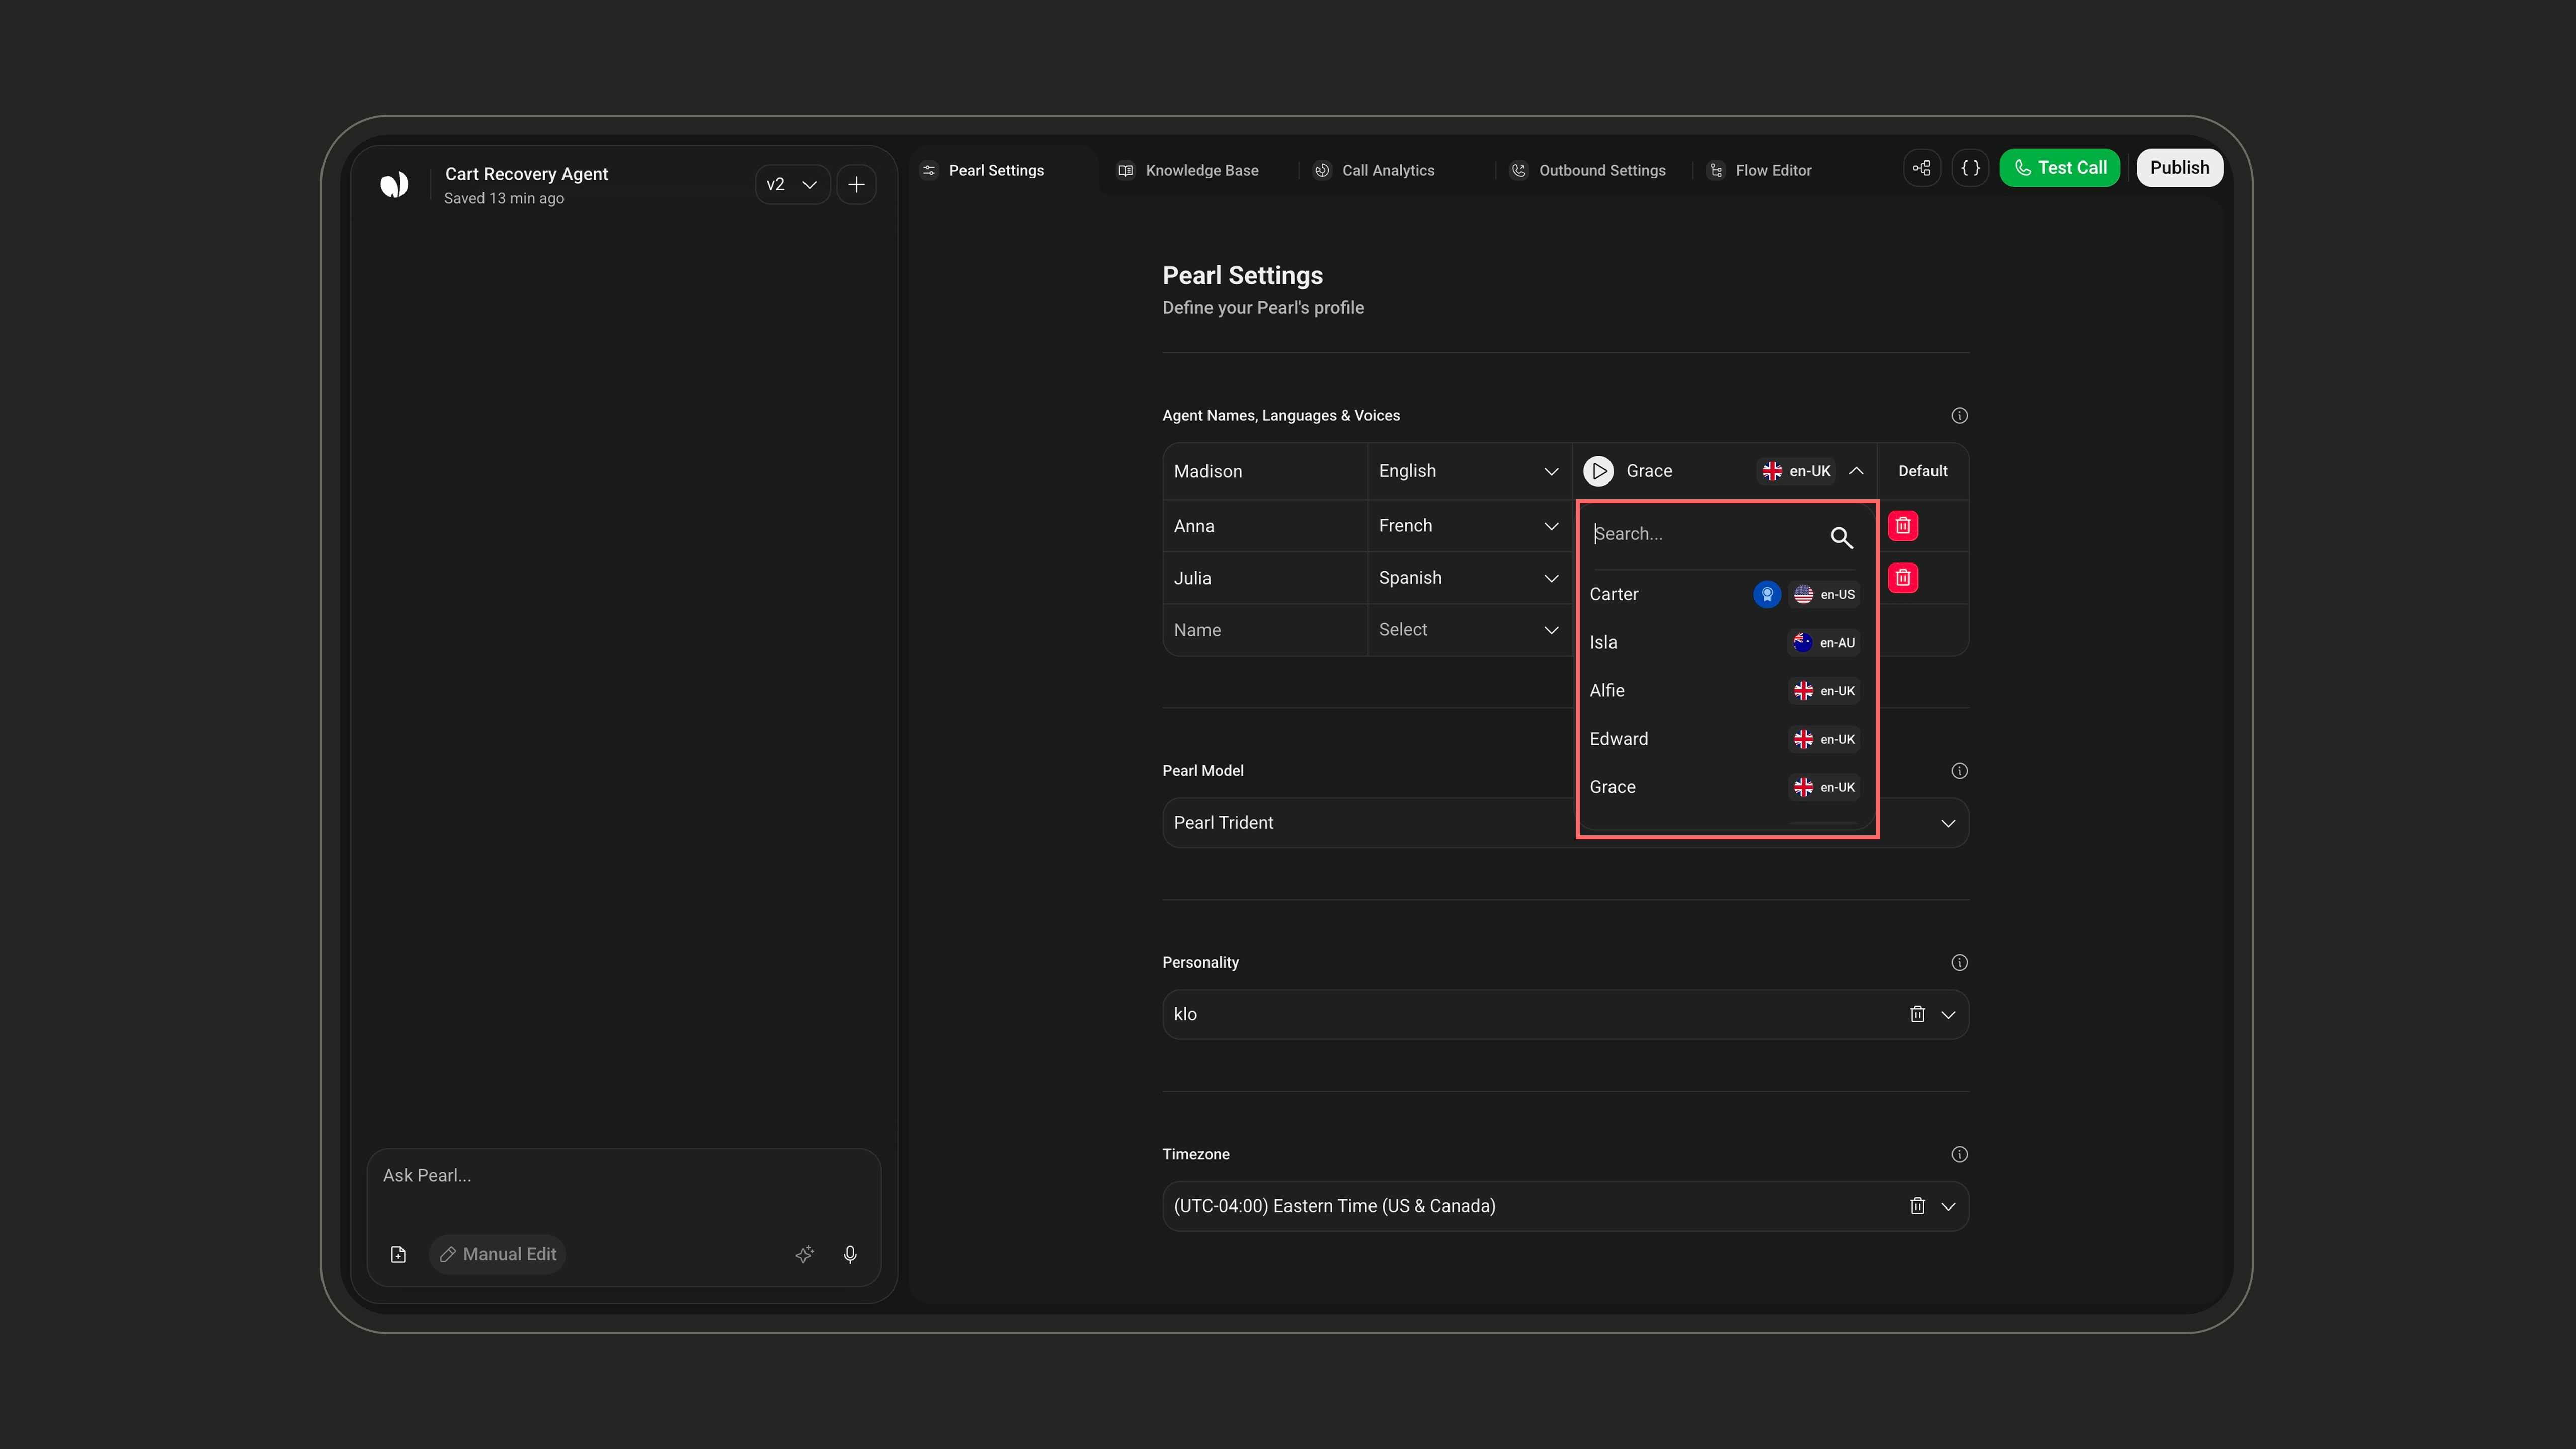This screenshot has height=1449, width=2576.
Task: Switch to the Outbound Settings tab
Action: (x=1588, y=170)
